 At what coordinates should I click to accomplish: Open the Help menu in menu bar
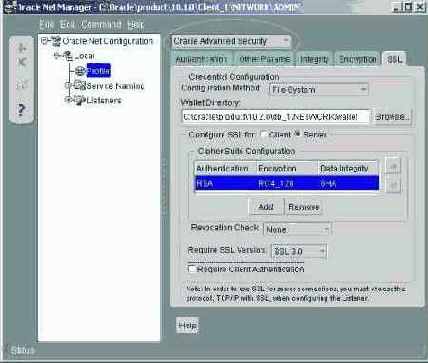135,24
